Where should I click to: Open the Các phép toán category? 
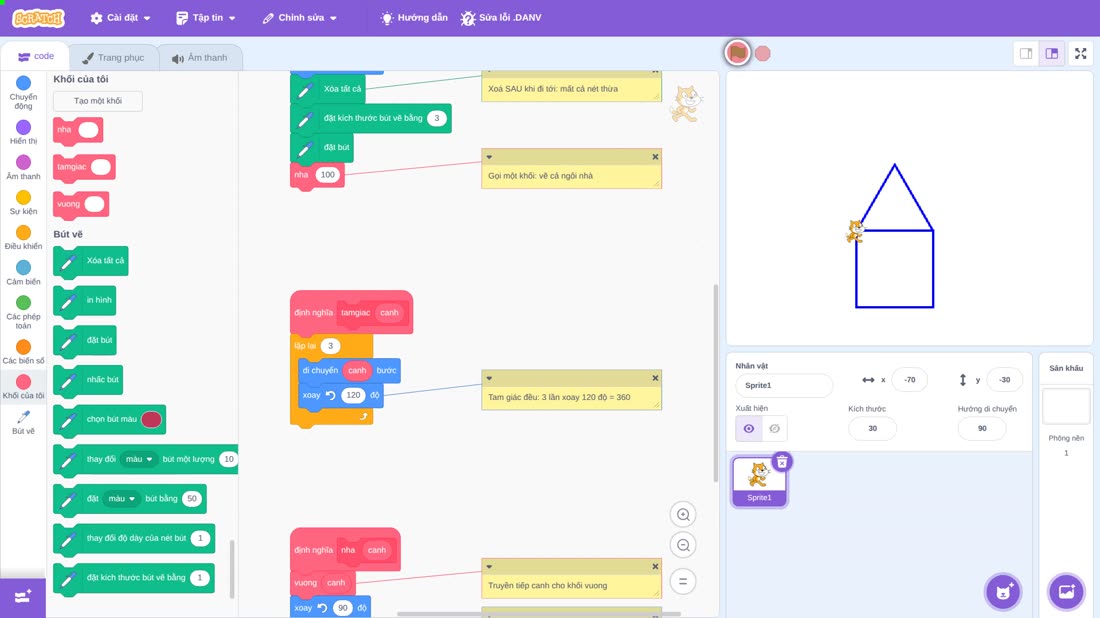coord(23,312)
